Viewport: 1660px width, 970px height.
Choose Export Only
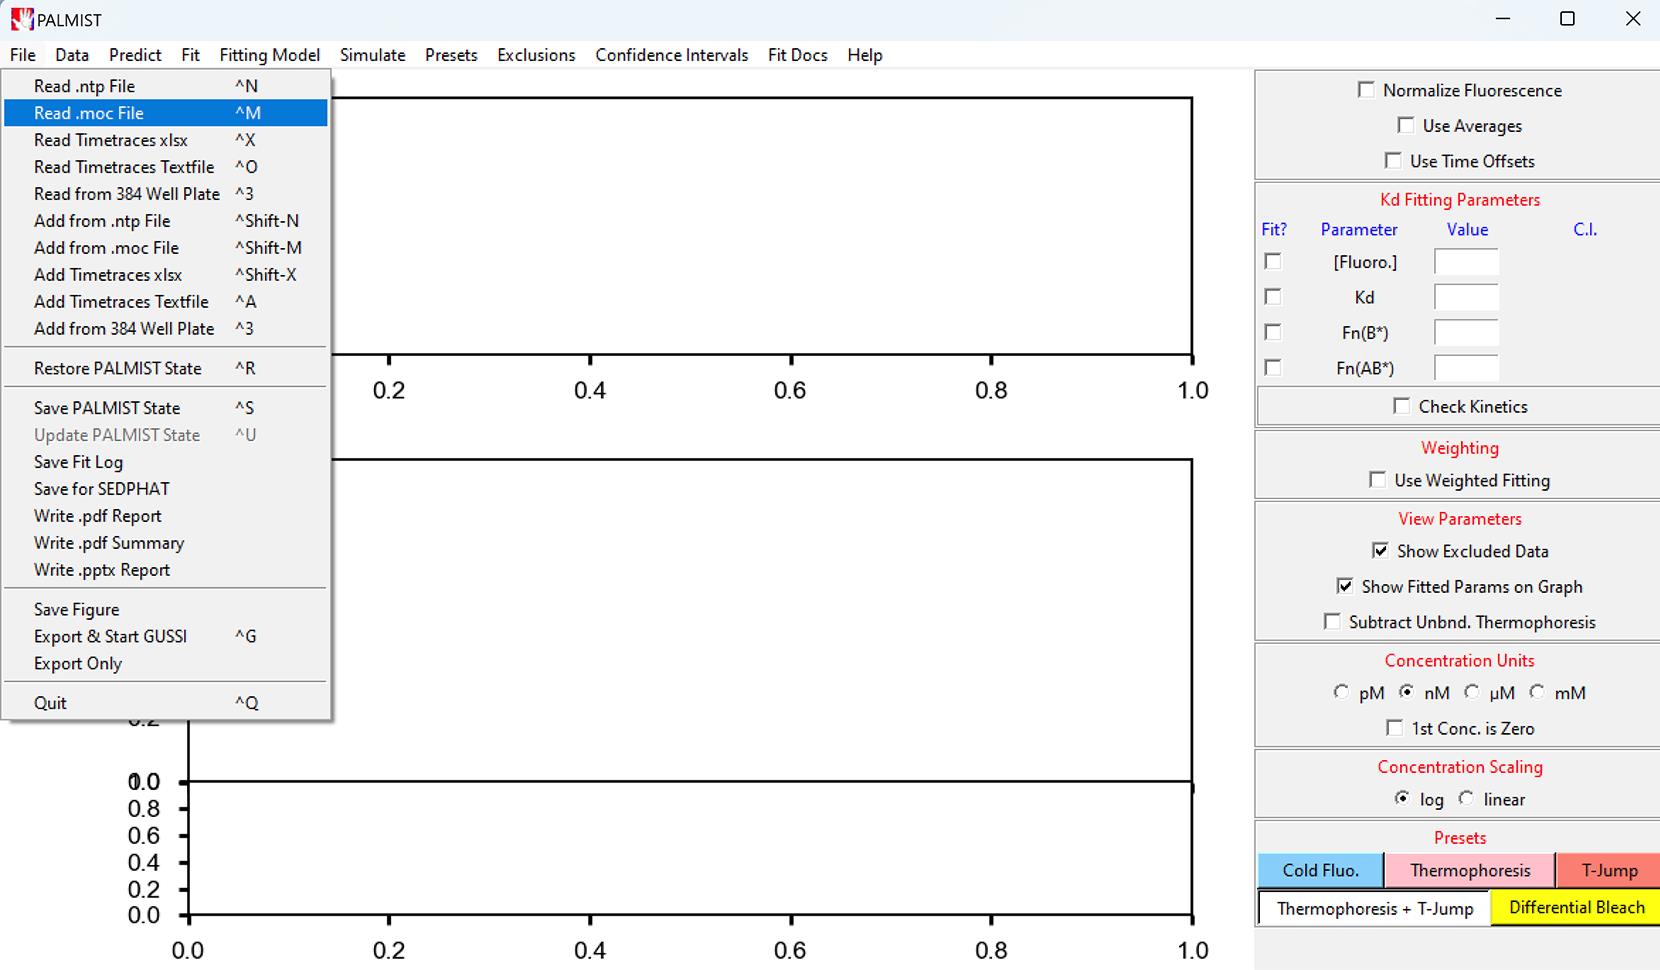(165, 664)
